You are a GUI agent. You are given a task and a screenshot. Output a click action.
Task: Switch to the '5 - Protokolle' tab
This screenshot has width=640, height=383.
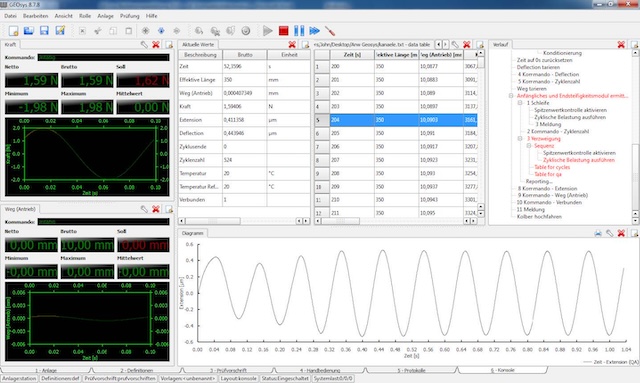(x=411, y=370)
